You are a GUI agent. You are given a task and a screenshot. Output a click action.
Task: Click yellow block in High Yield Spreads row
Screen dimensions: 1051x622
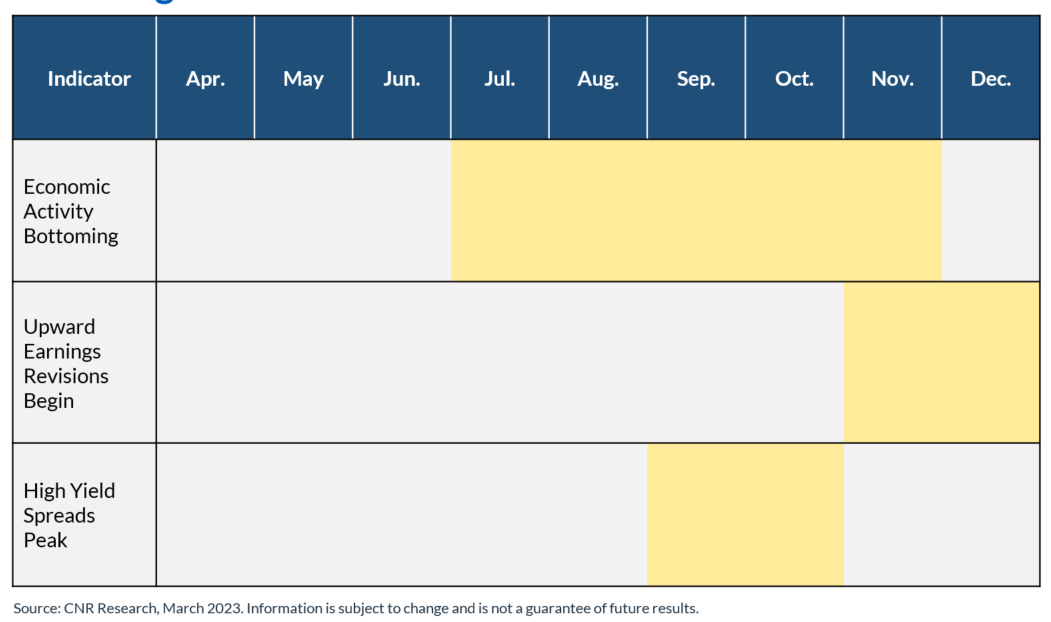745,514
